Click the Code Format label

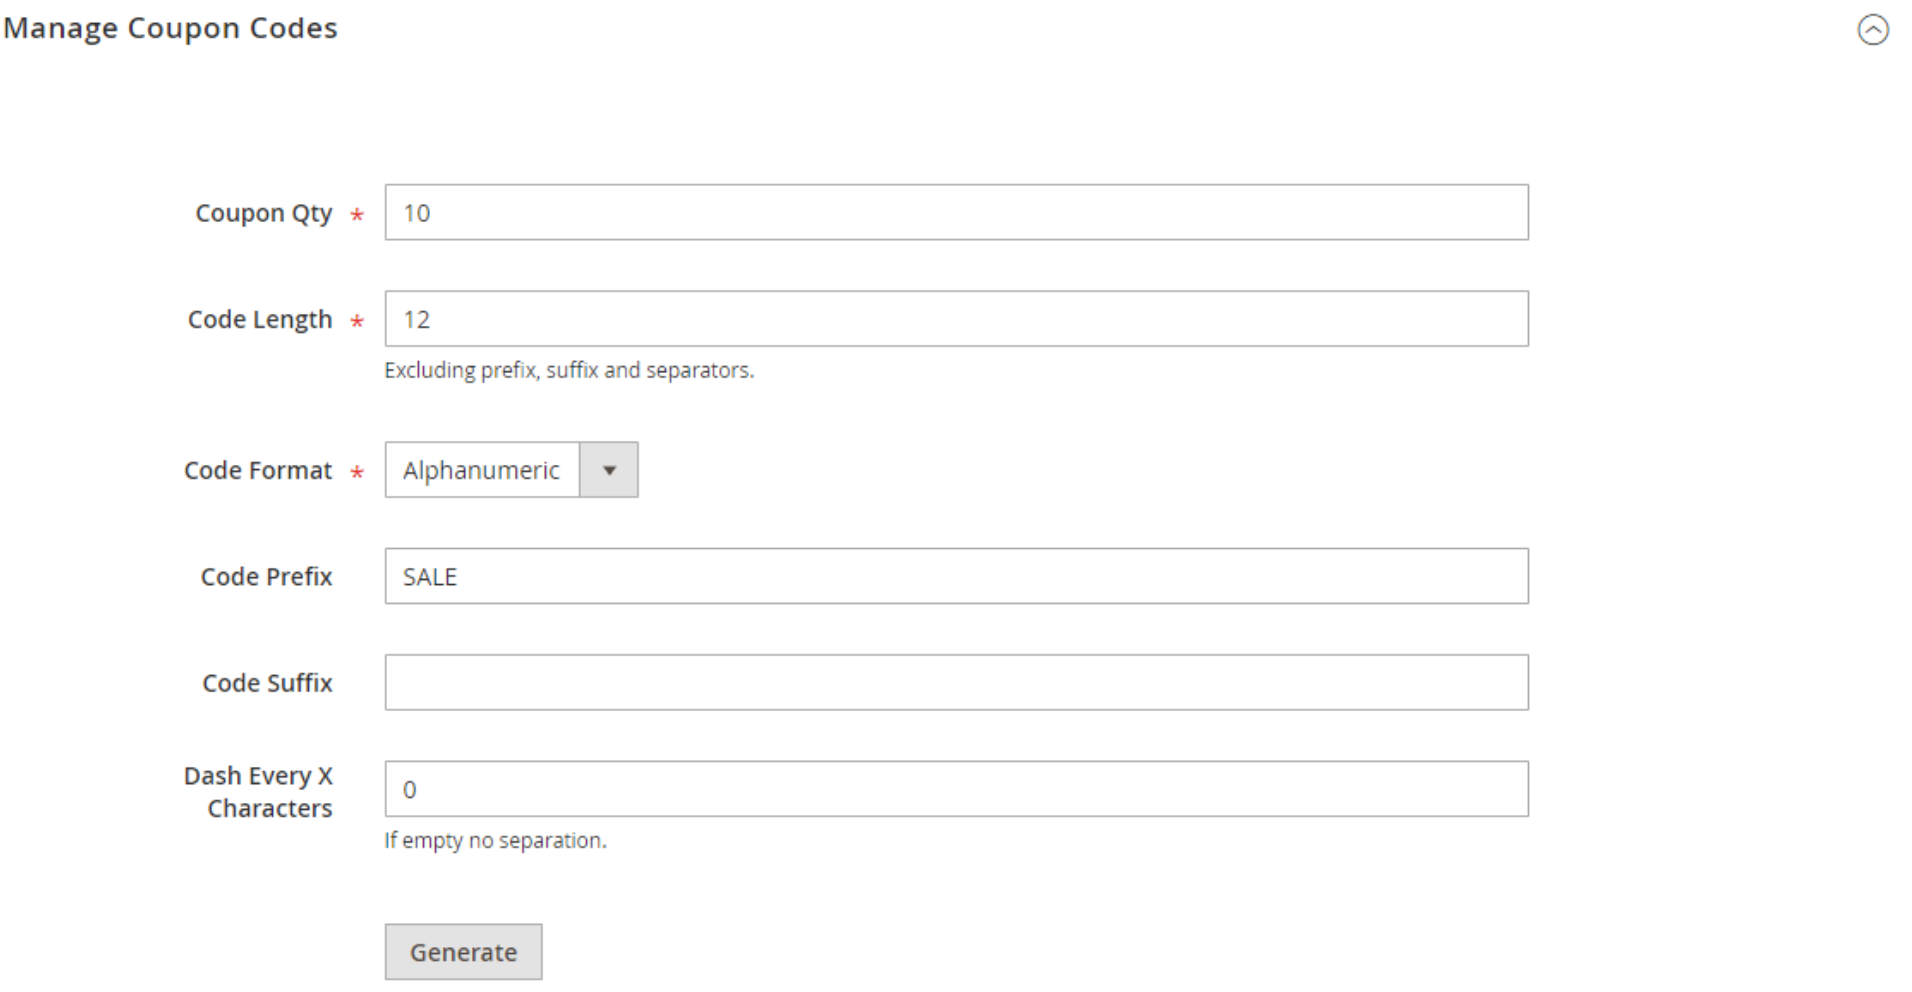(x=257, y=470)
